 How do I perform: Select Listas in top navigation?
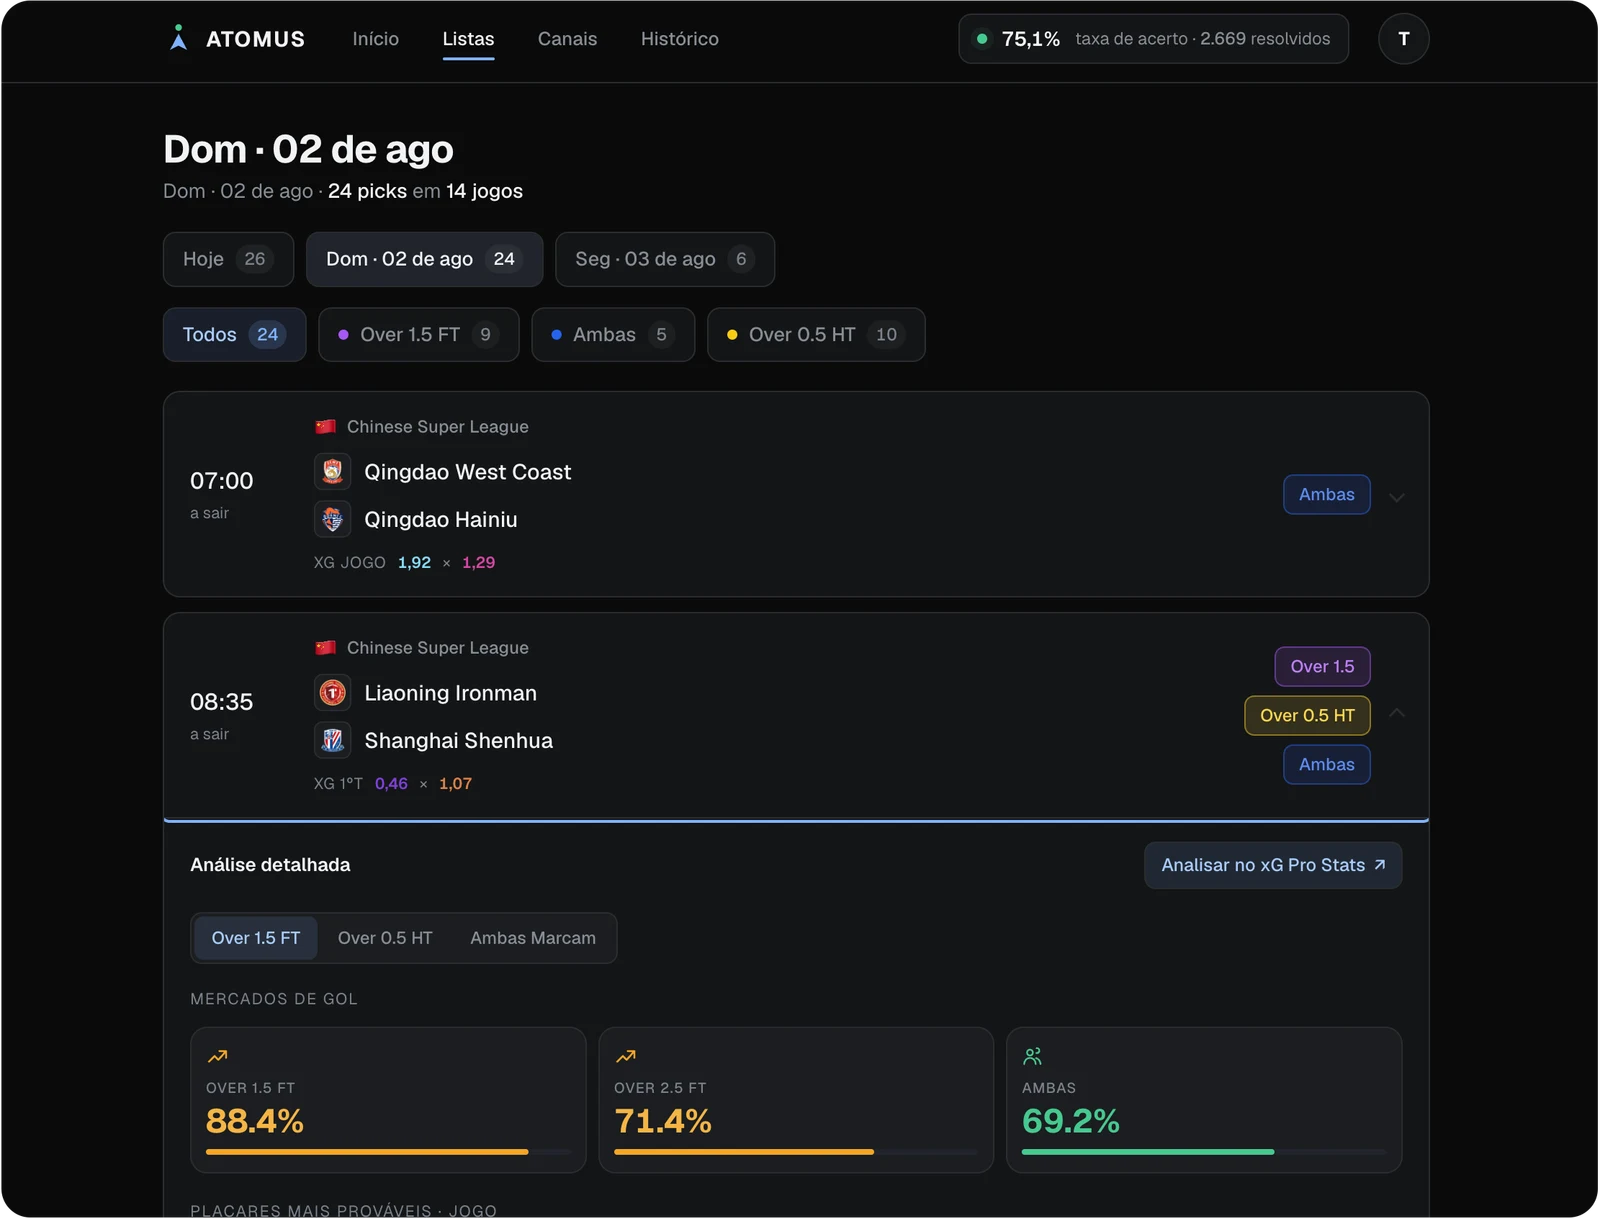pyautogui.click(x=468, y=39)
